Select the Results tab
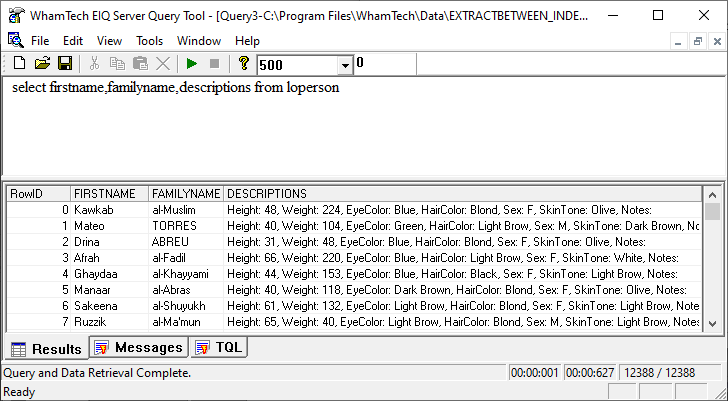Viewport: 728px width, 401px height. [46, 348]
